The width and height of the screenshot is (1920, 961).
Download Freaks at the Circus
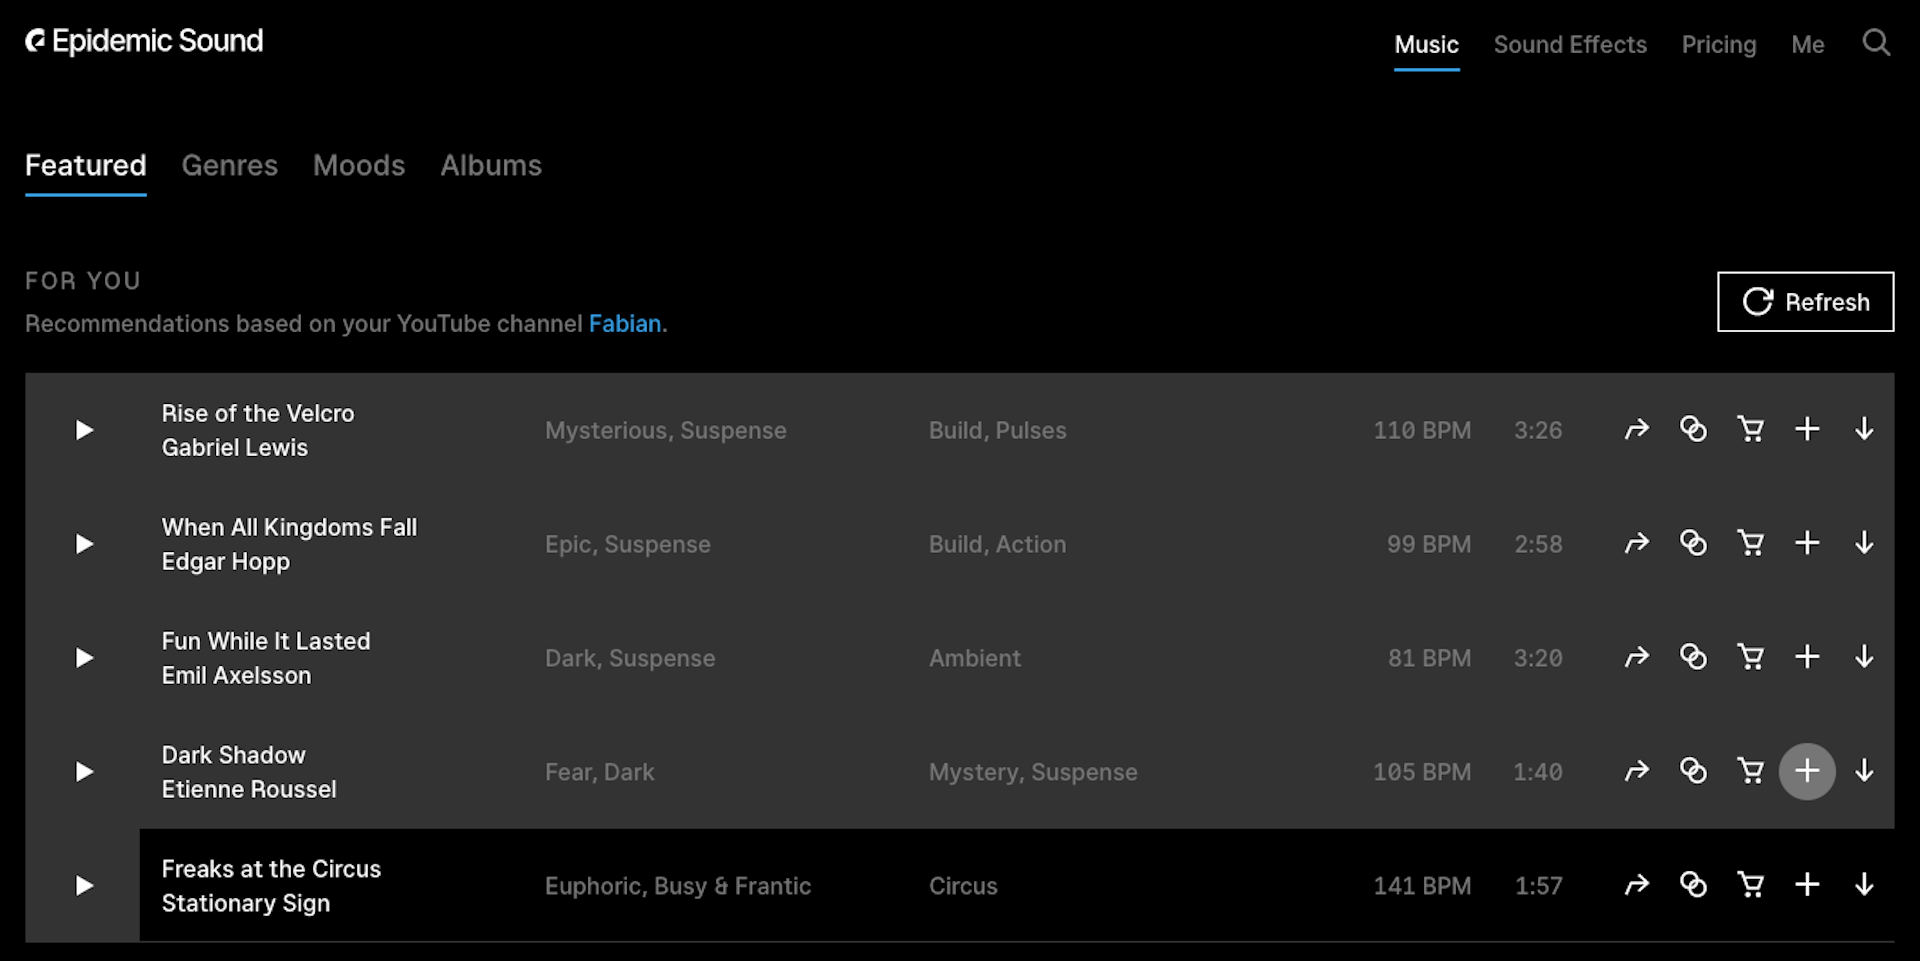pyautogui.click(x=1865, y=885)
